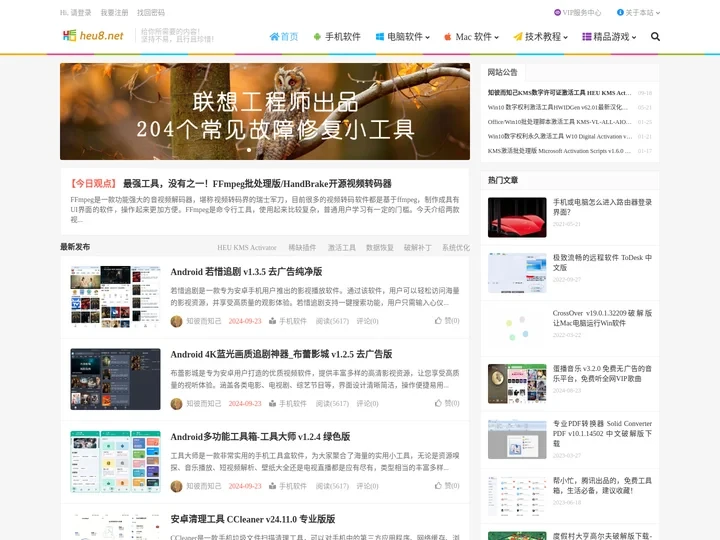720x540 pixels.
Task: Open Solid Converter PDF hot article
Action: point(602,433)
